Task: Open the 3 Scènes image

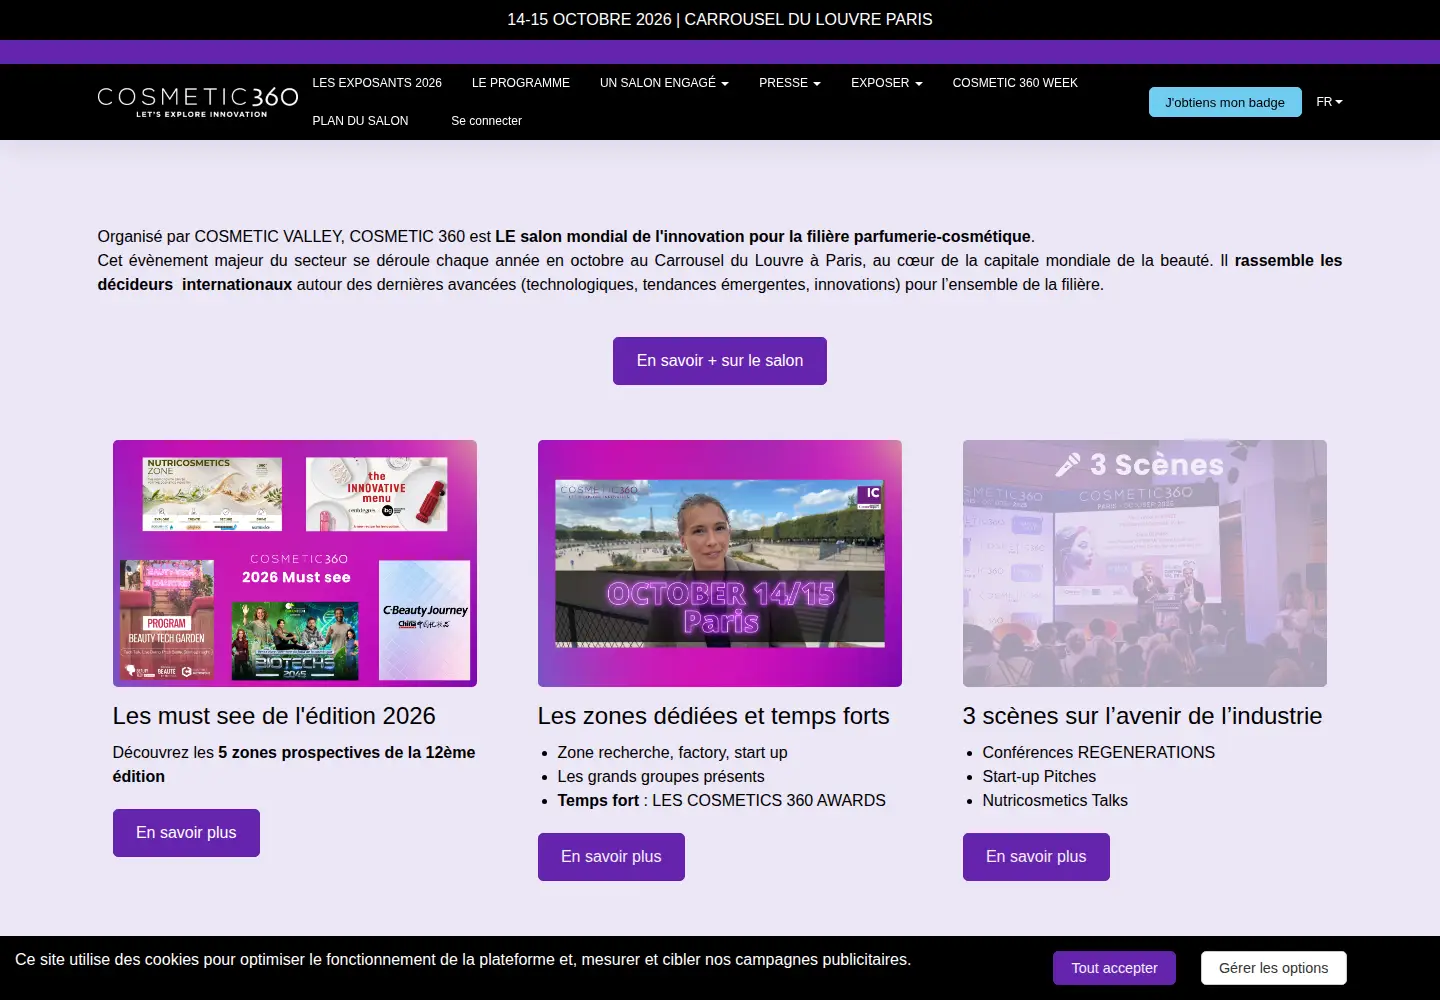Action: click(x=1145, y=563)
